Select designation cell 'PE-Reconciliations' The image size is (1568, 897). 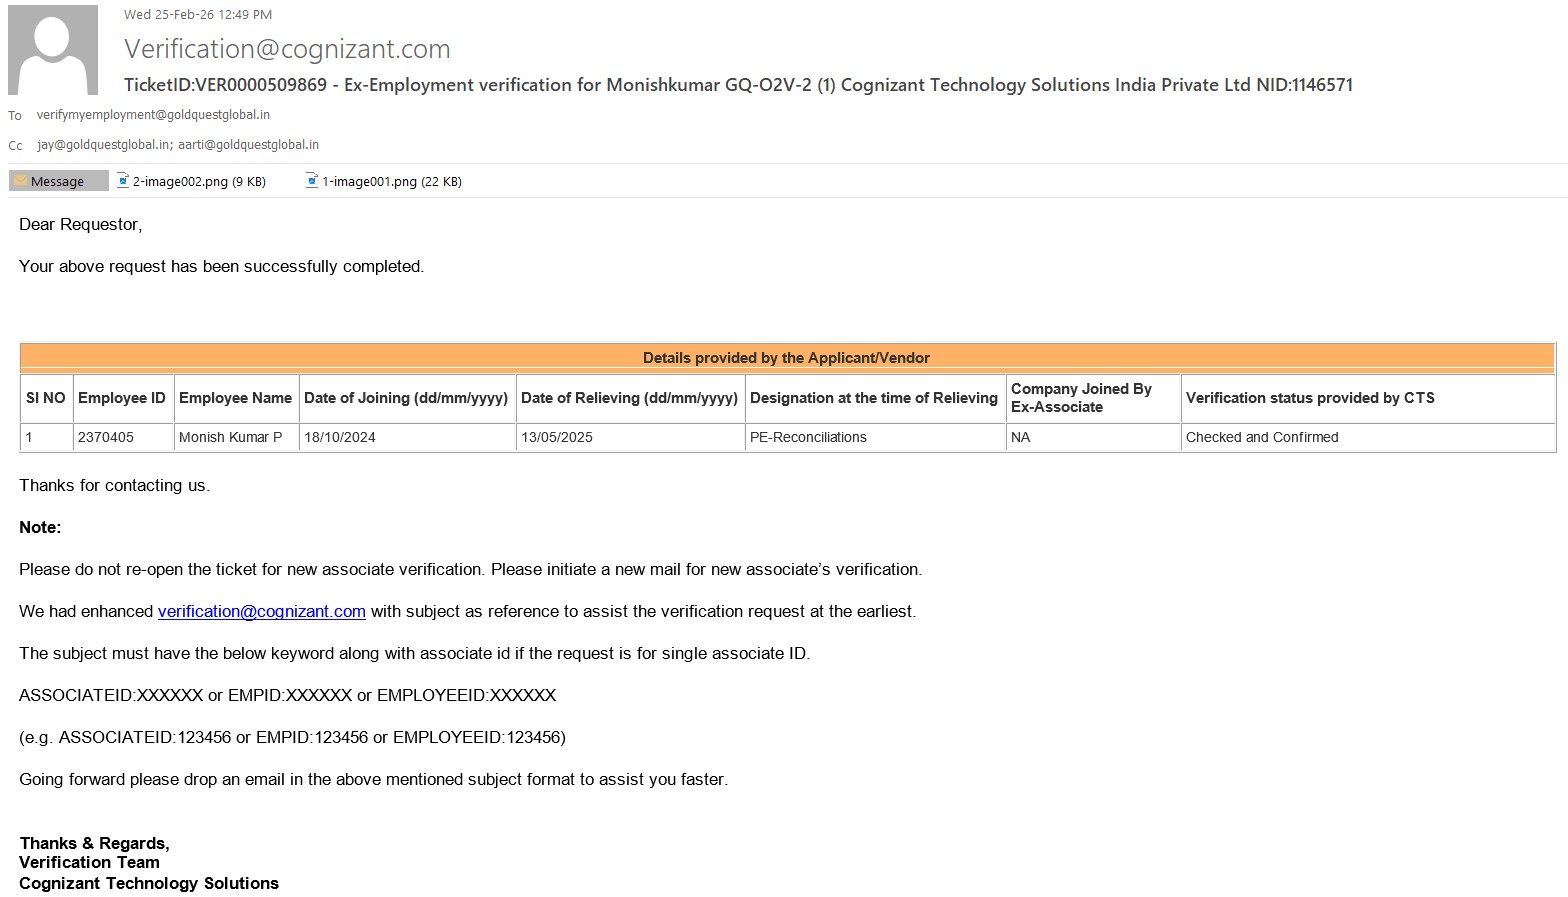point(874,437)
